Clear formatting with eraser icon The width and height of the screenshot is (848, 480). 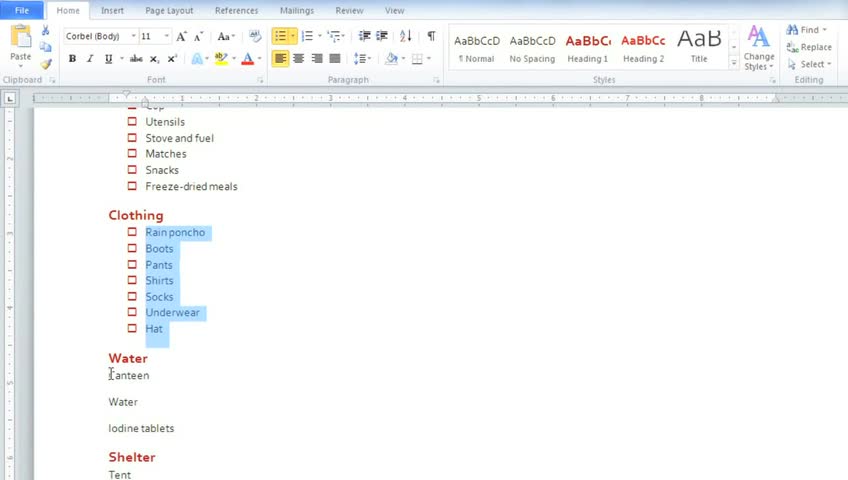[x=255, y=36]
